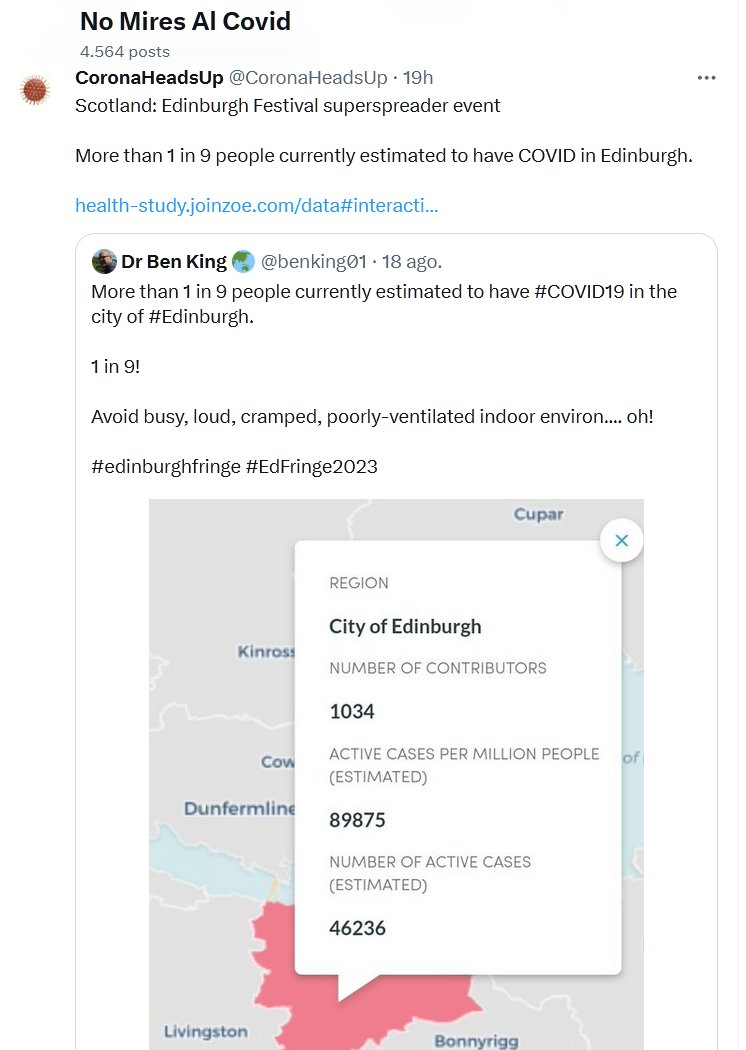The height and width of the screenshot is (1050, 746).
Task: Click the globe emoji beside Dr Ben King
Action: coord(243,262)
